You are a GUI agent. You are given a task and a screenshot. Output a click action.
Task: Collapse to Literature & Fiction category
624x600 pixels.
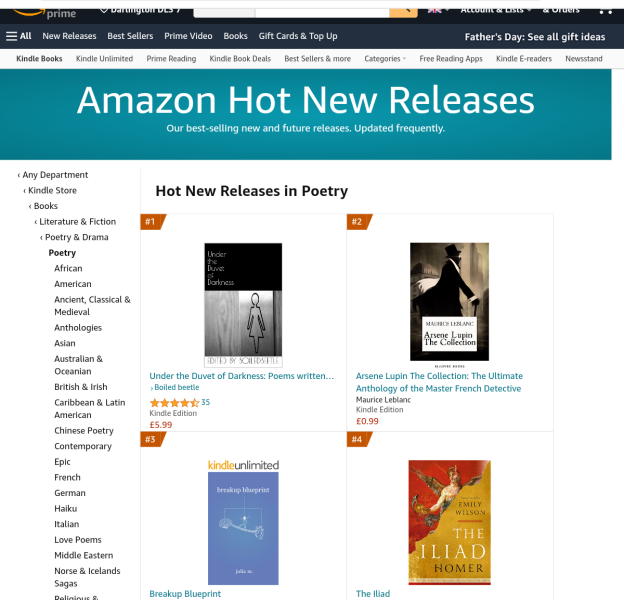tap(78, 222)
